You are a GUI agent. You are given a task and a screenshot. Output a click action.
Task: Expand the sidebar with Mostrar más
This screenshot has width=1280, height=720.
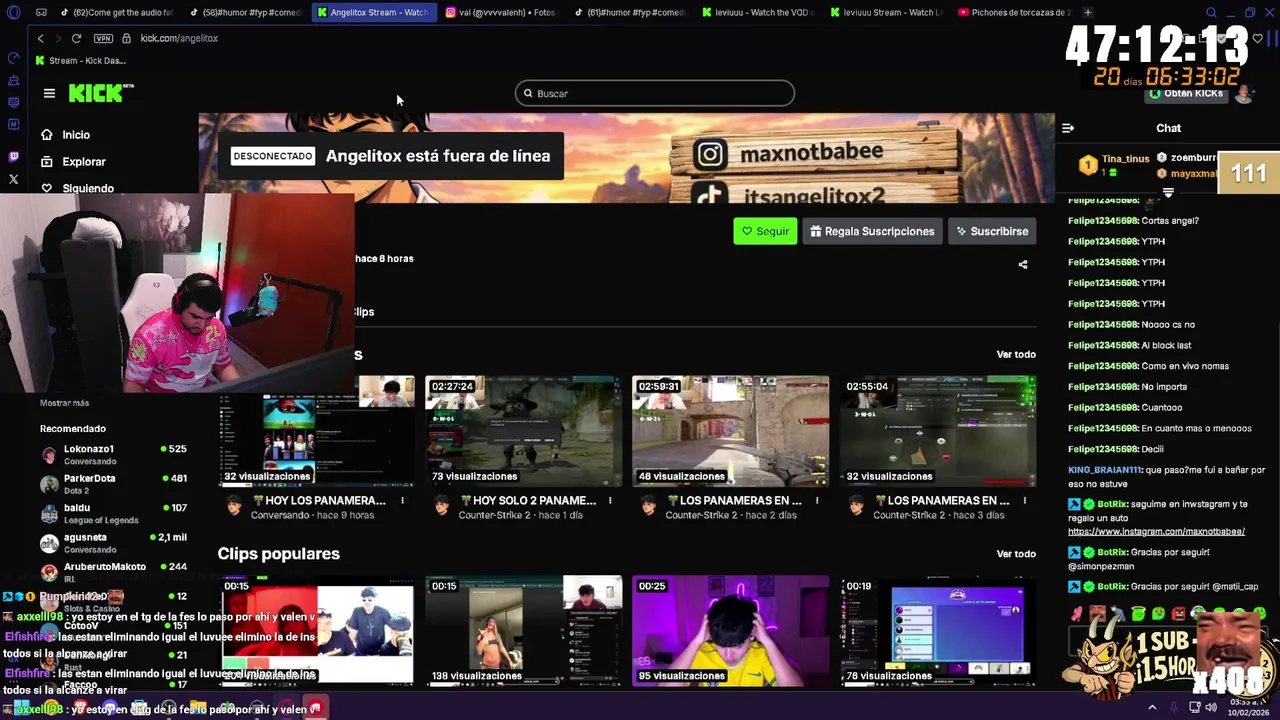coord(64,403)
